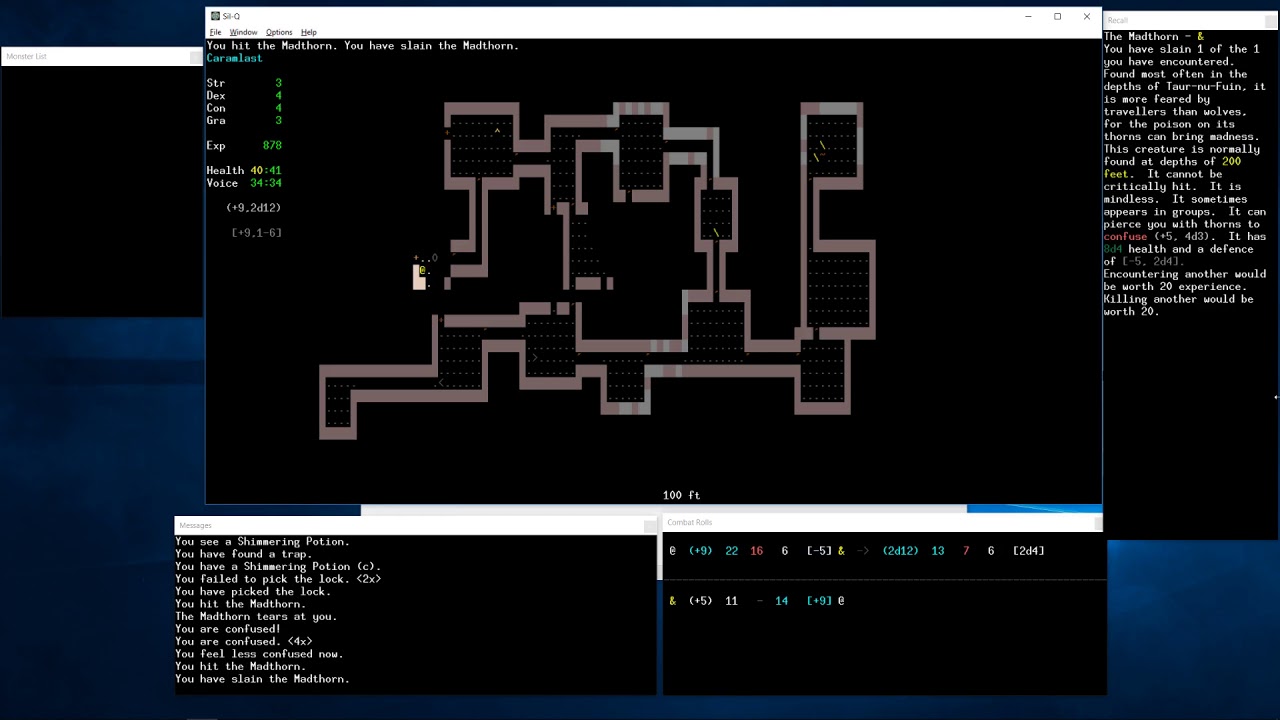Click 'You have found a trap.' message
The image size is (1280, 720).
tap(244, 554)
